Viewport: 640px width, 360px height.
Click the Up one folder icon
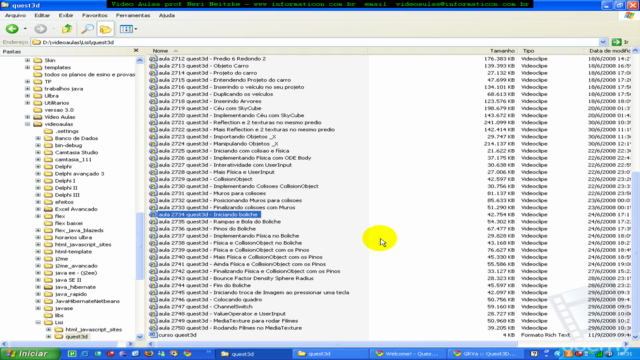(67, 29)
